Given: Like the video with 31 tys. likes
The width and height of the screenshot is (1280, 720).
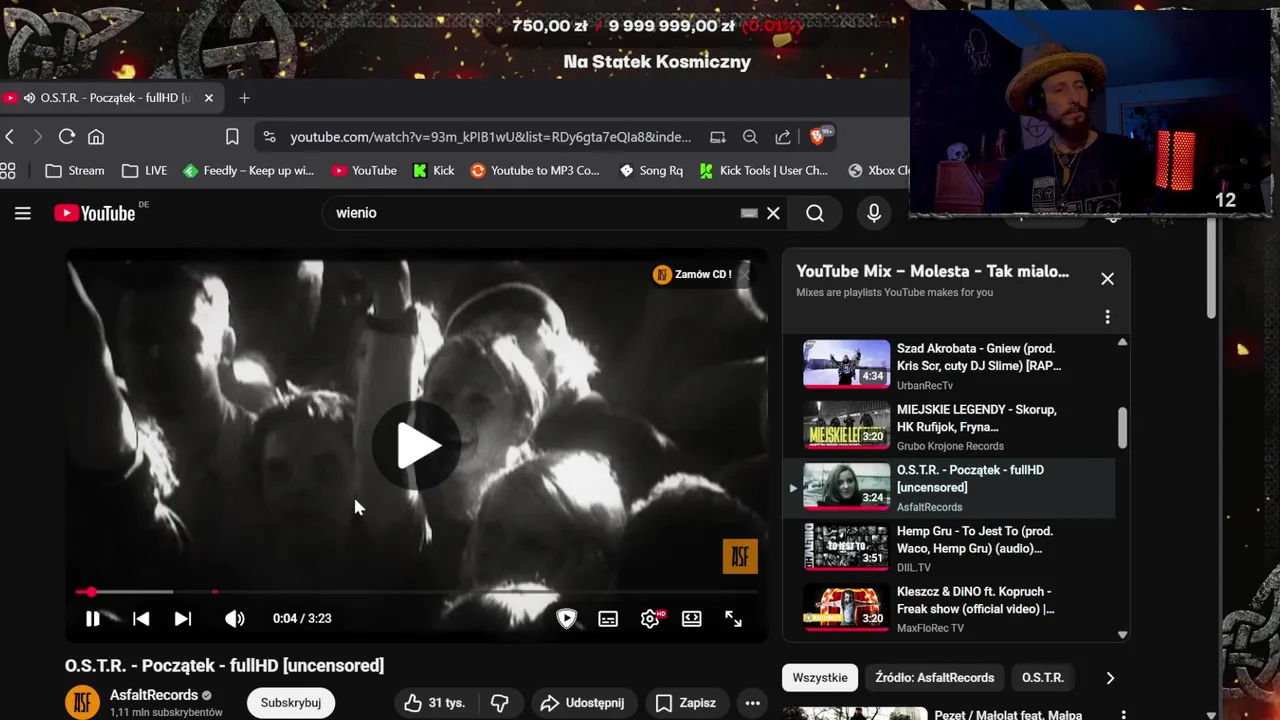Looking at the screenshot, I should pyautogui.click(x=435, y=703).
